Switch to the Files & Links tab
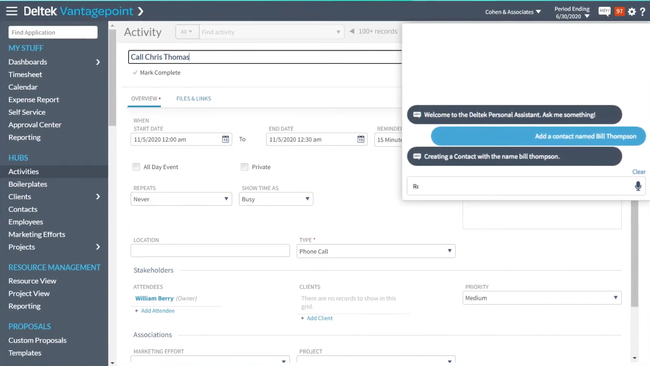Viewport: 650px width, 366px height. click(194, 99)
